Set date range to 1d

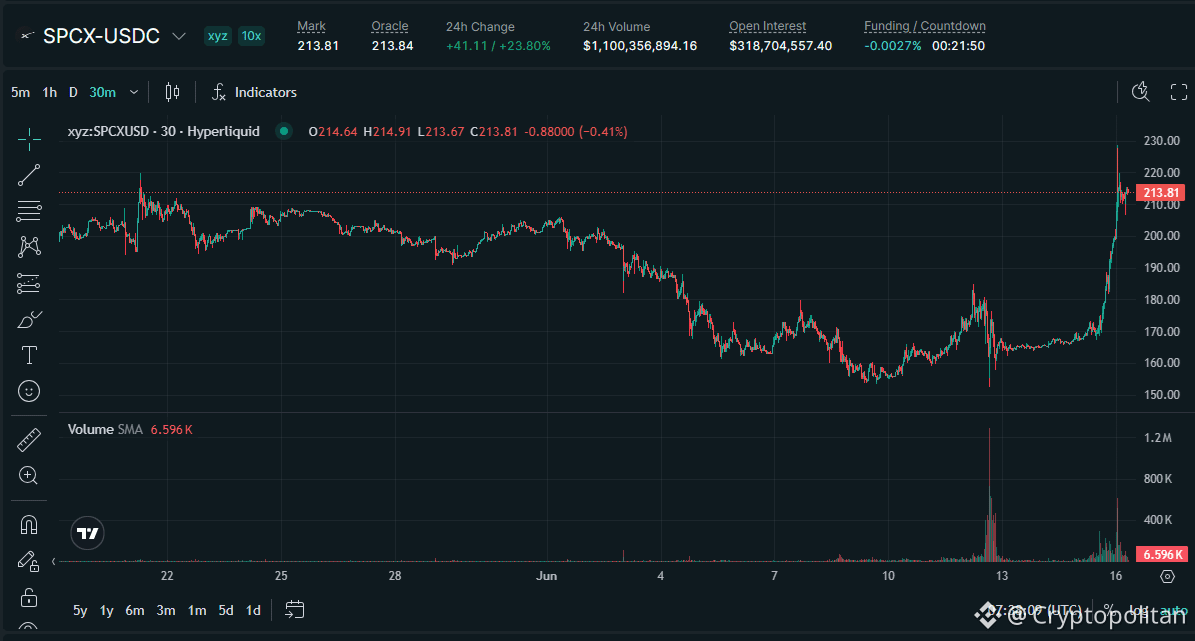254,611
